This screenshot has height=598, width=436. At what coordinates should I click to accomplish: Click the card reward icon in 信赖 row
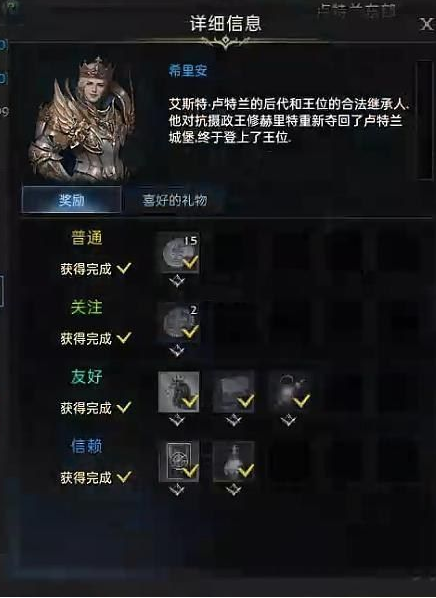tap(179, 461)
